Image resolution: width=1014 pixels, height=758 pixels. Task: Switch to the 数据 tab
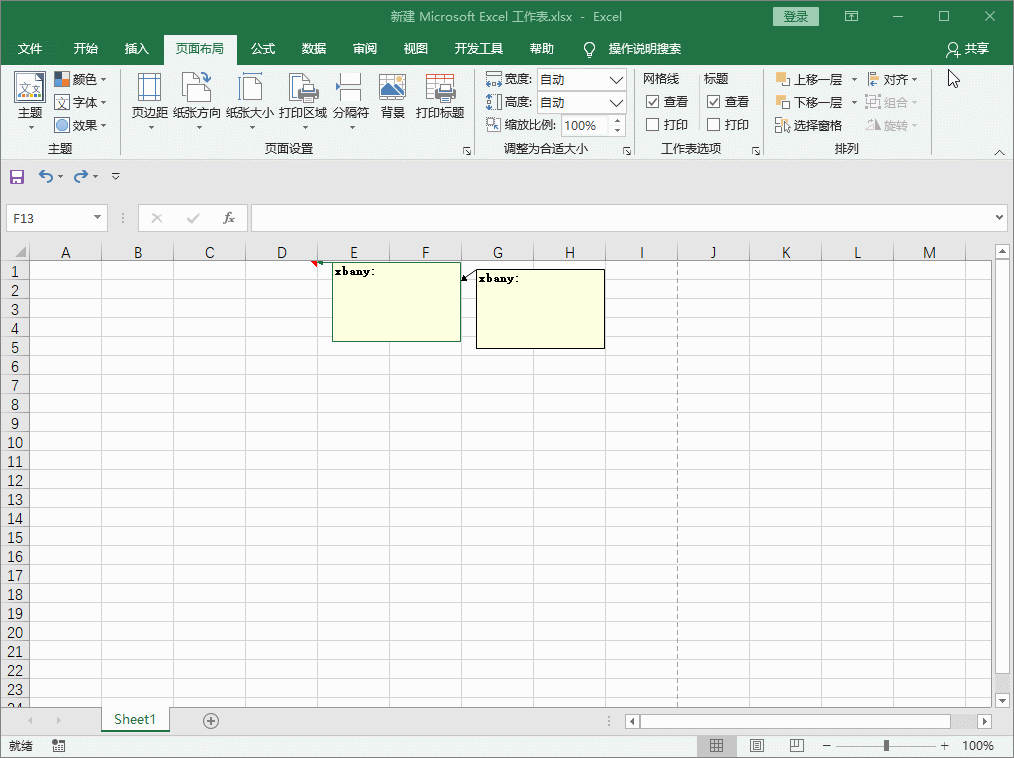pyautogui.click(x=314, y=49)
